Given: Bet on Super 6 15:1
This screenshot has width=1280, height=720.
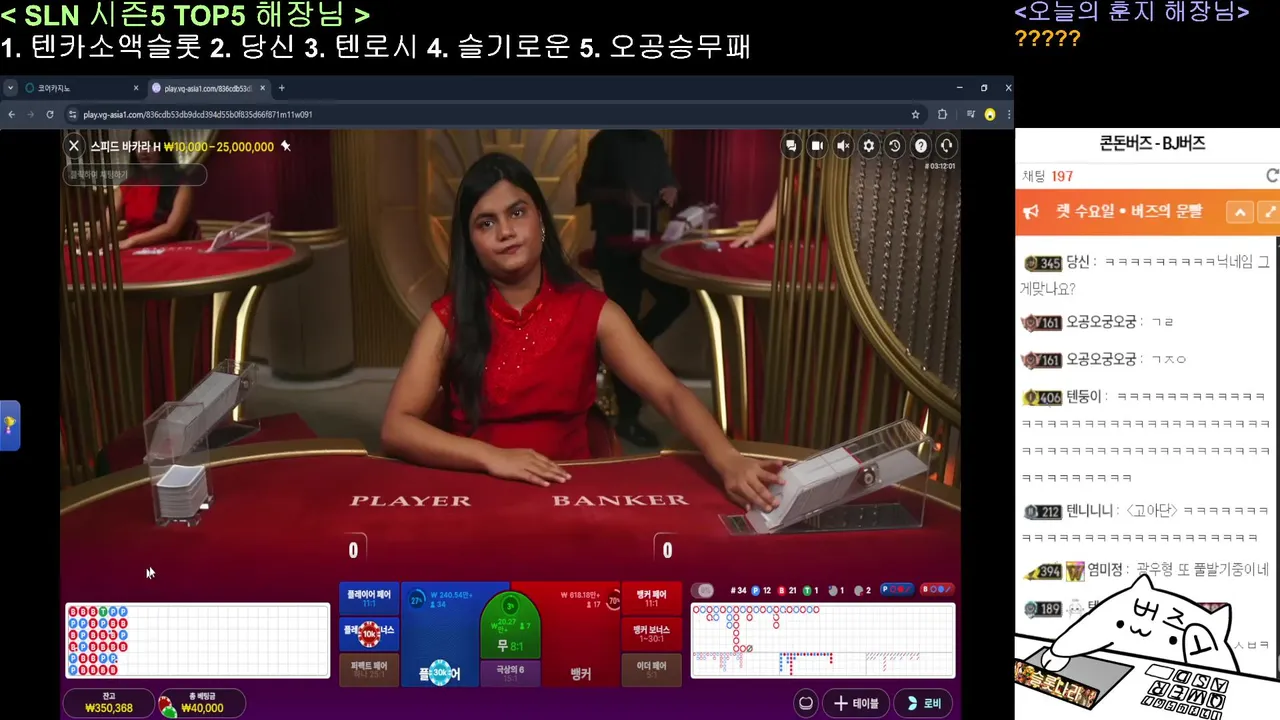Looking at the screenshot, I should 510,673.
